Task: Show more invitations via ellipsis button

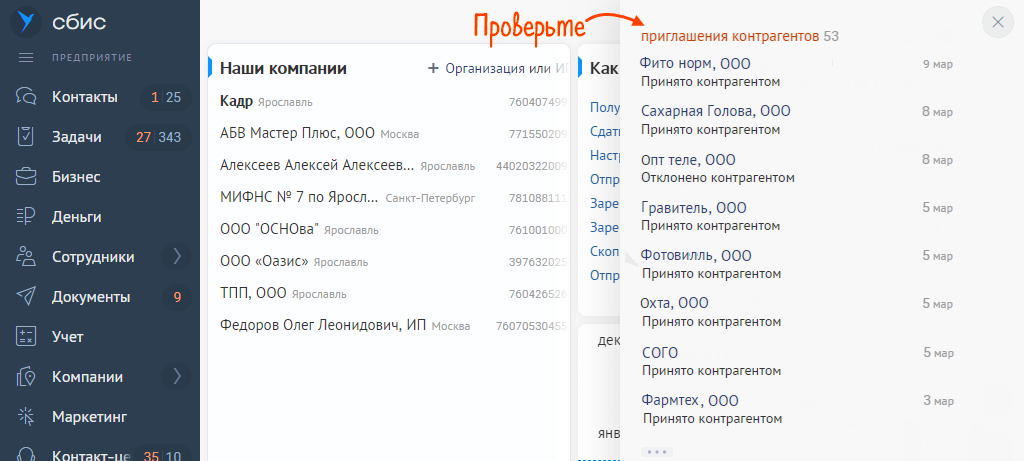Action: (657, 452)
